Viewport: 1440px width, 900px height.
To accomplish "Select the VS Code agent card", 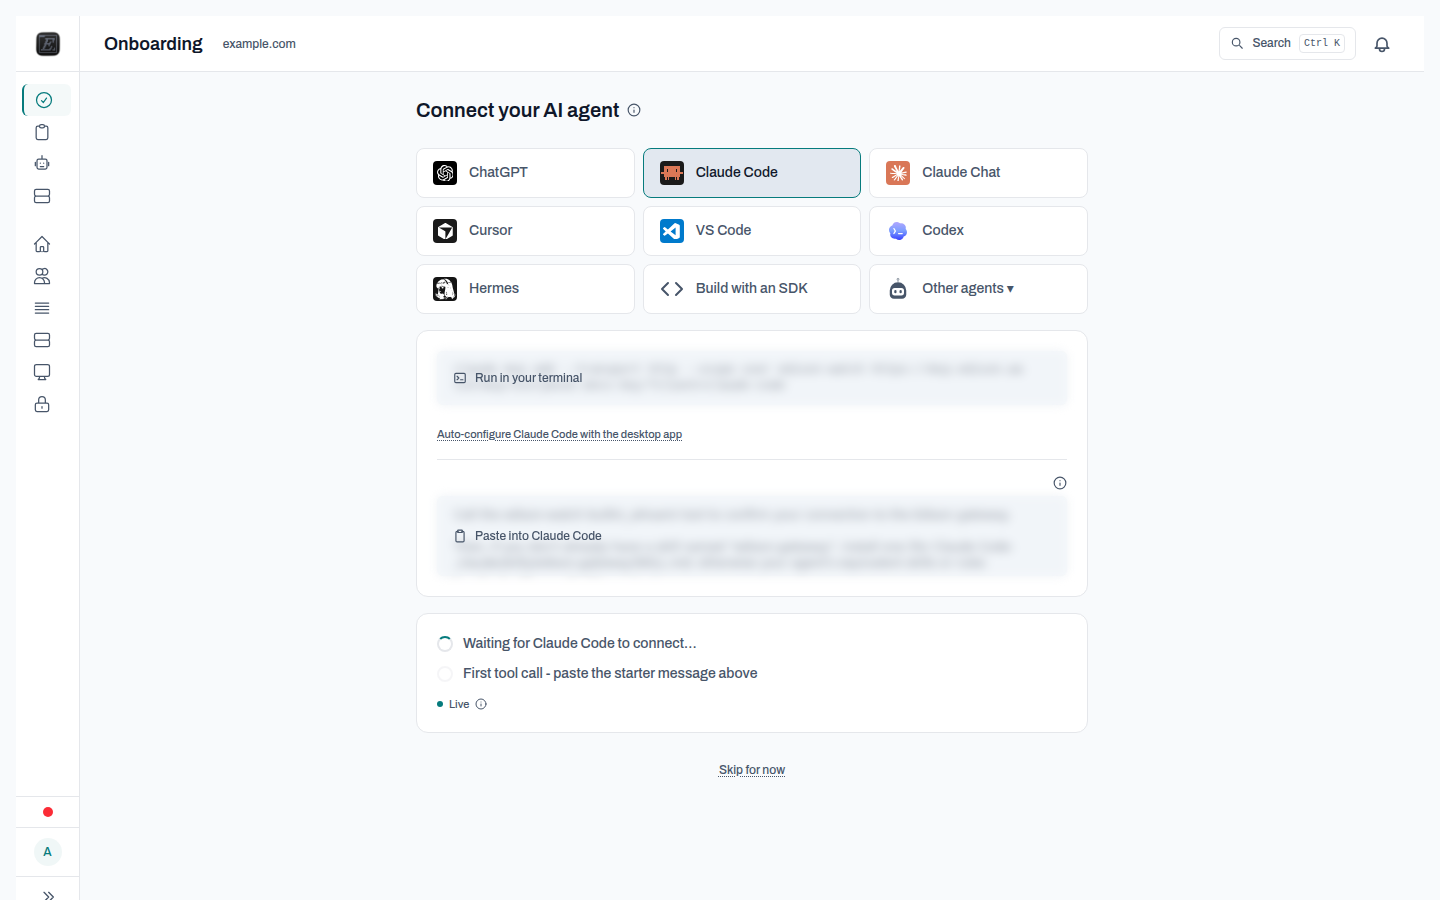I will (752, 231).
